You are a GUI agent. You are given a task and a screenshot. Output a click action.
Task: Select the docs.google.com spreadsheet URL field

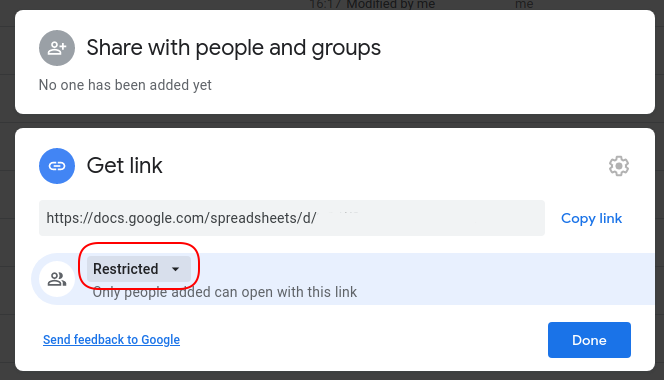[x=292, y=218]
